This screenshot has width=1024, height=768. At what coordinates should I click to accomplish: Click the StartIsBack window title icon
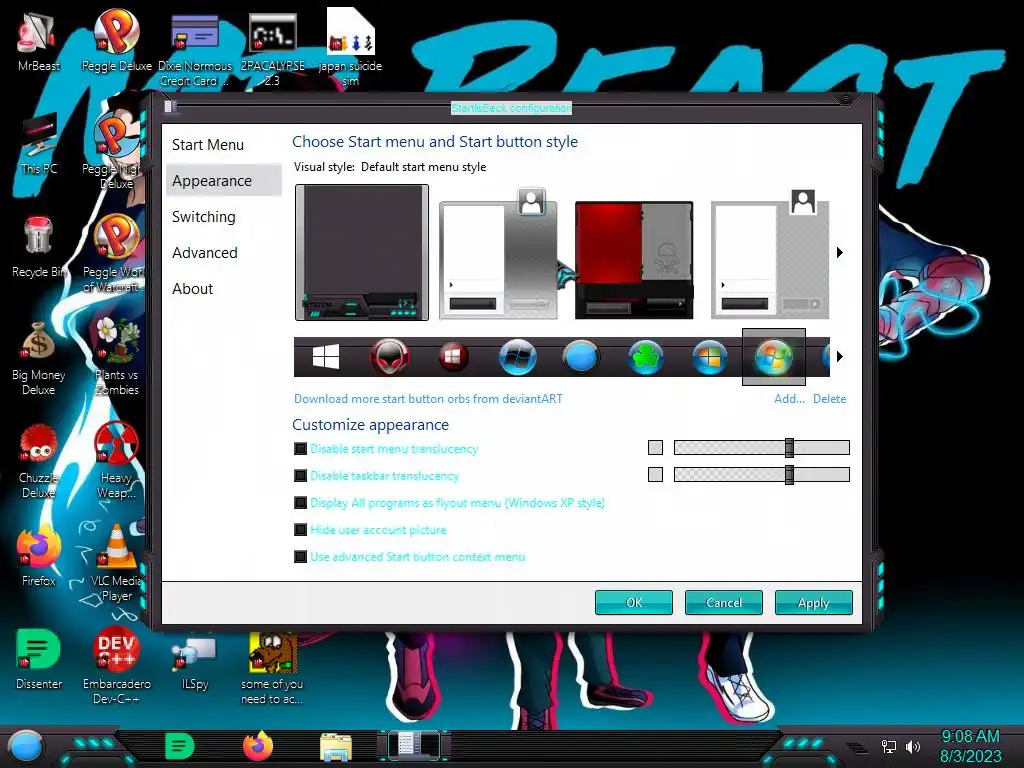[170, 106]
